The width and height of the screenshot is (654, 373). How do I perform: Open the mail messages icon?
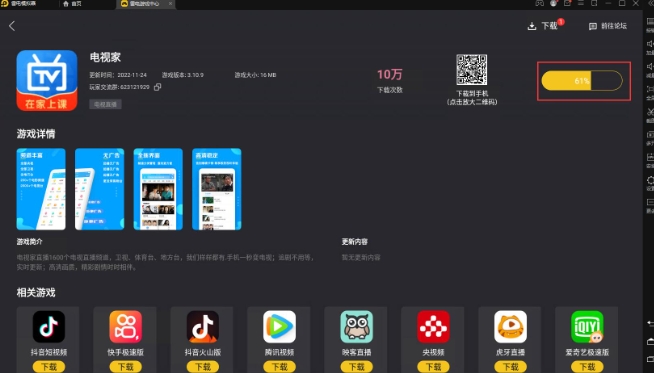click(x=567, y=3)
